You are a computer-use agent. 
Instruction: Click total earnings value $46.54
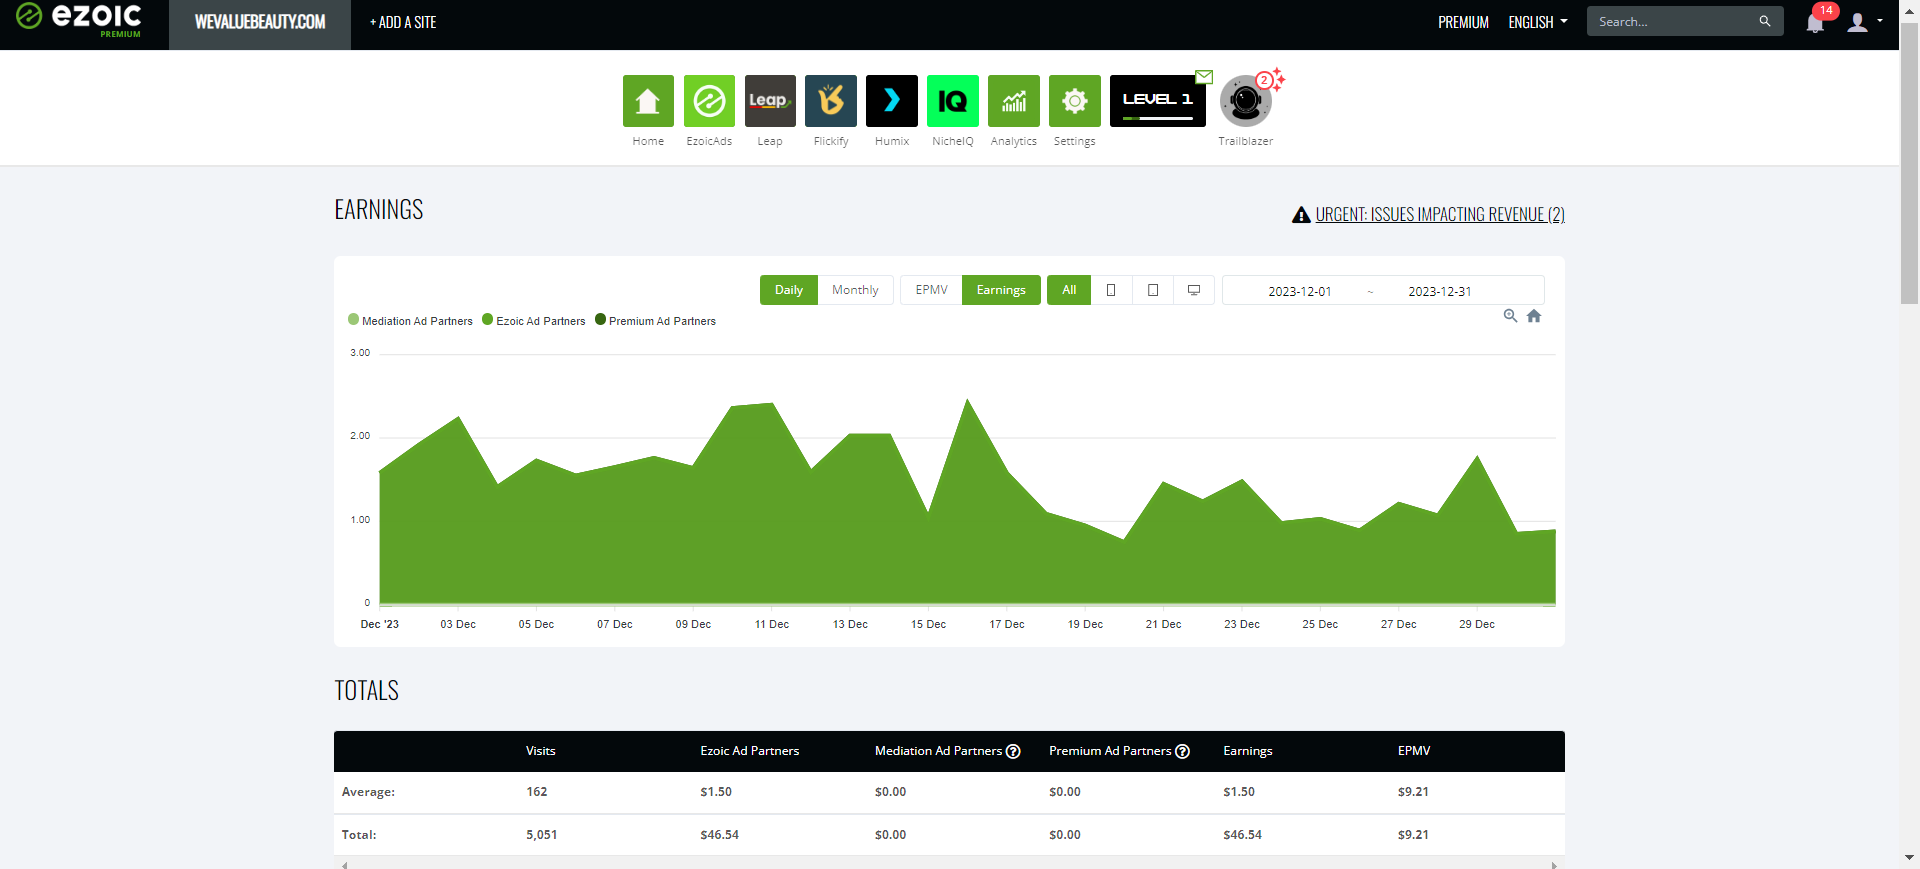(x=1243, y=835)
